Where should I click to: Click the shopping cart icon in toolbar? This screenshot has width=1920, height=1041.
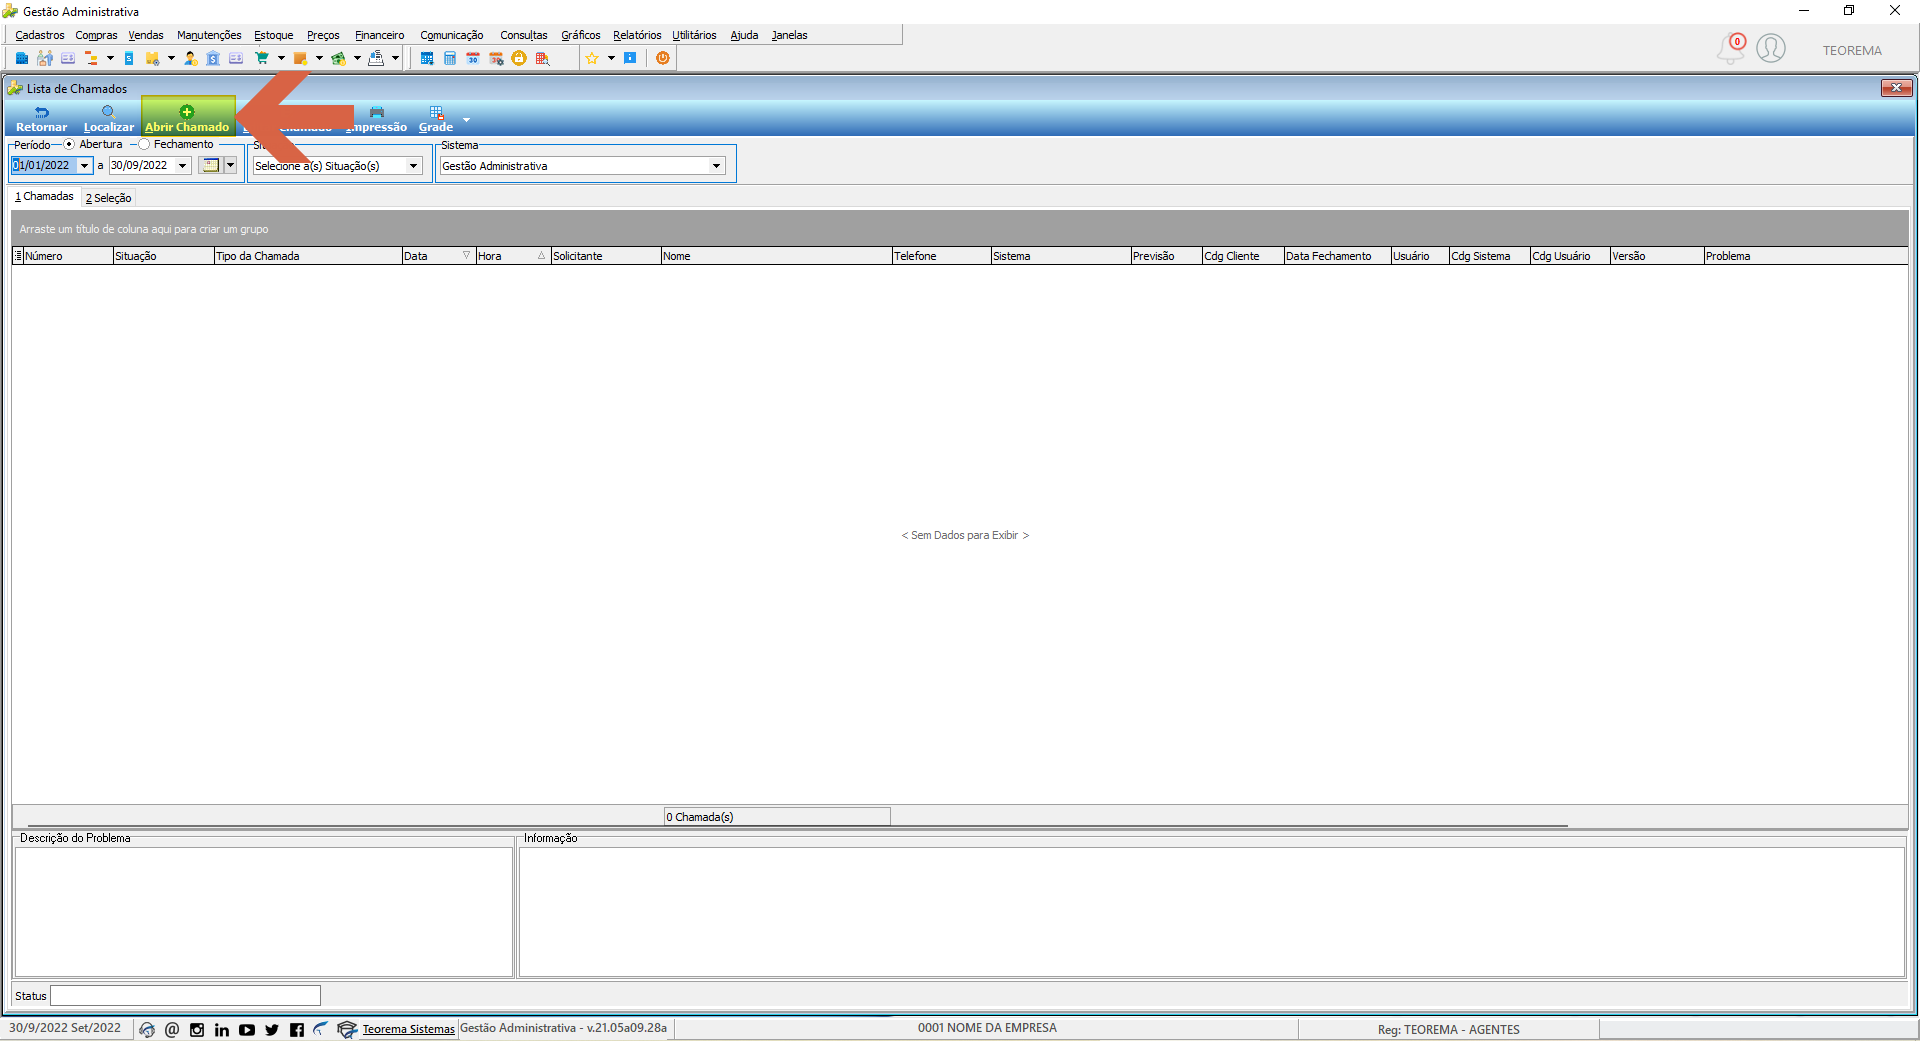(x=262, y=58)
